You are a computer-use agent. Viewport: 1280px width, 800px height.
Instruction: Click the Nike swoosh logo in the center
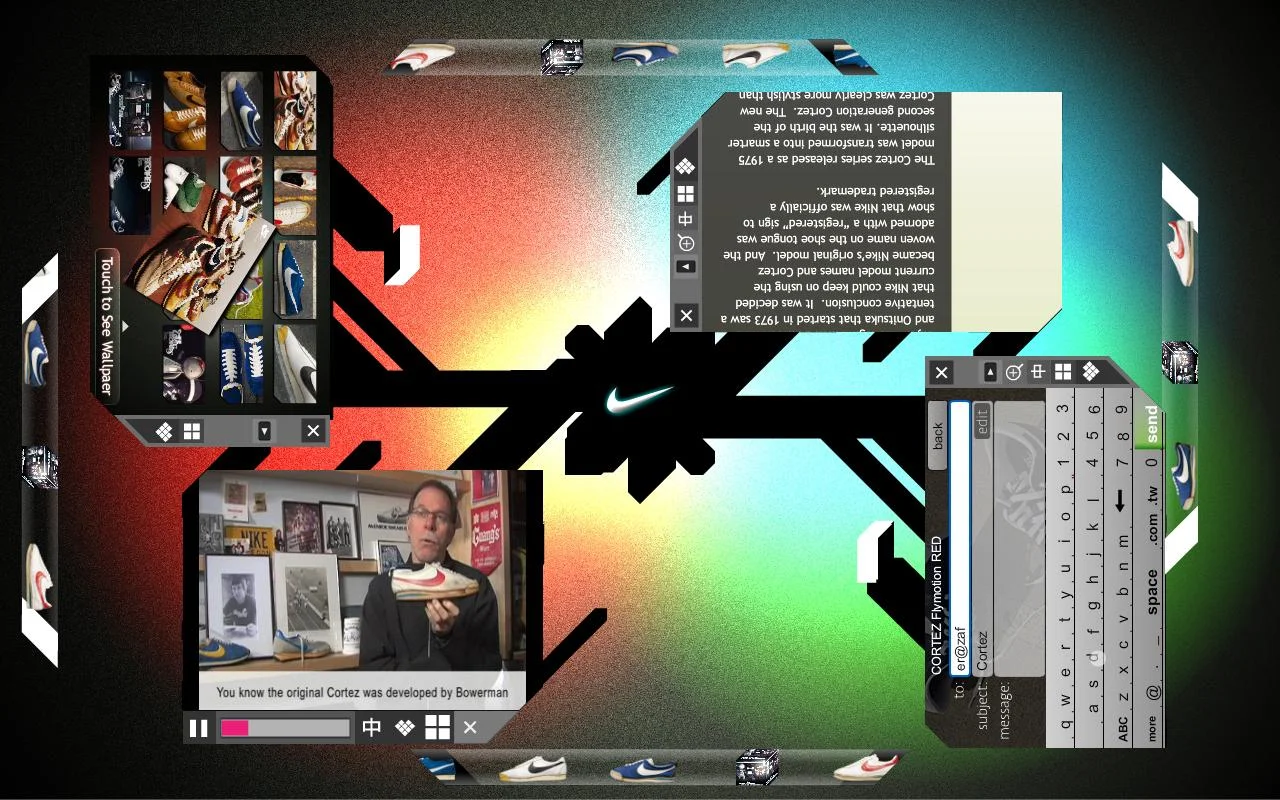pos(638,399)
